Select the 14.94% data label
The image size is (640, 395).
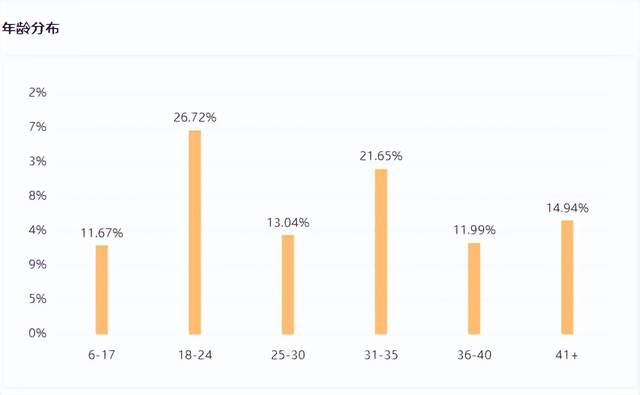pos(567,208)
